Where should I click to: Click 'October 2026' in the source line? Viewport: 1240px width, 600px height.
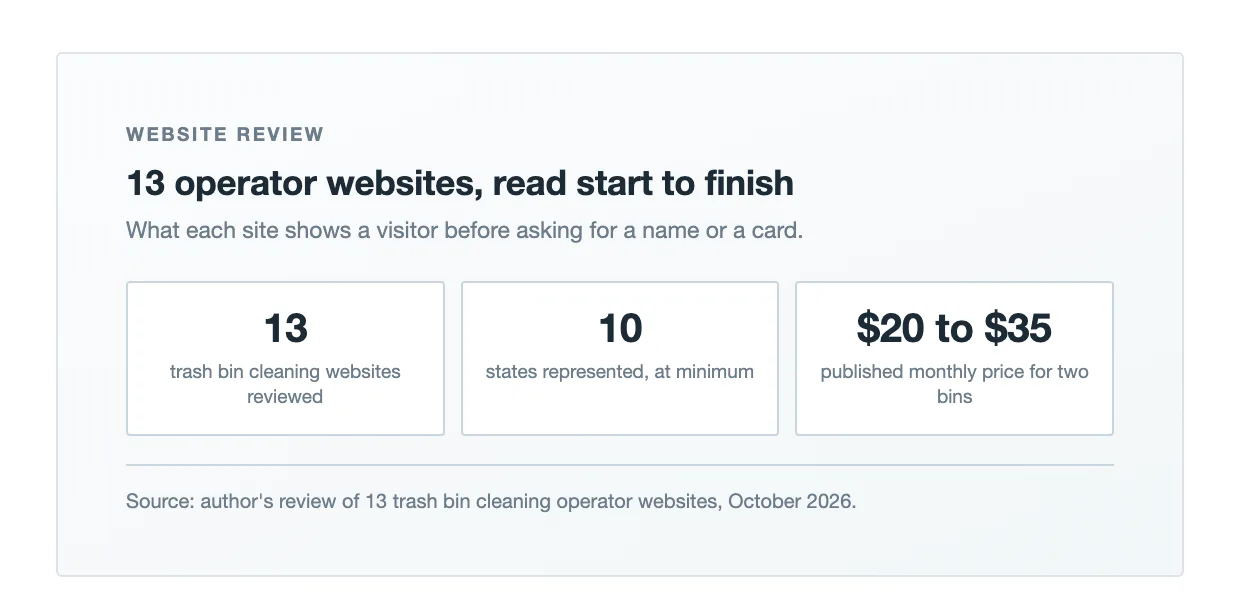790,501
